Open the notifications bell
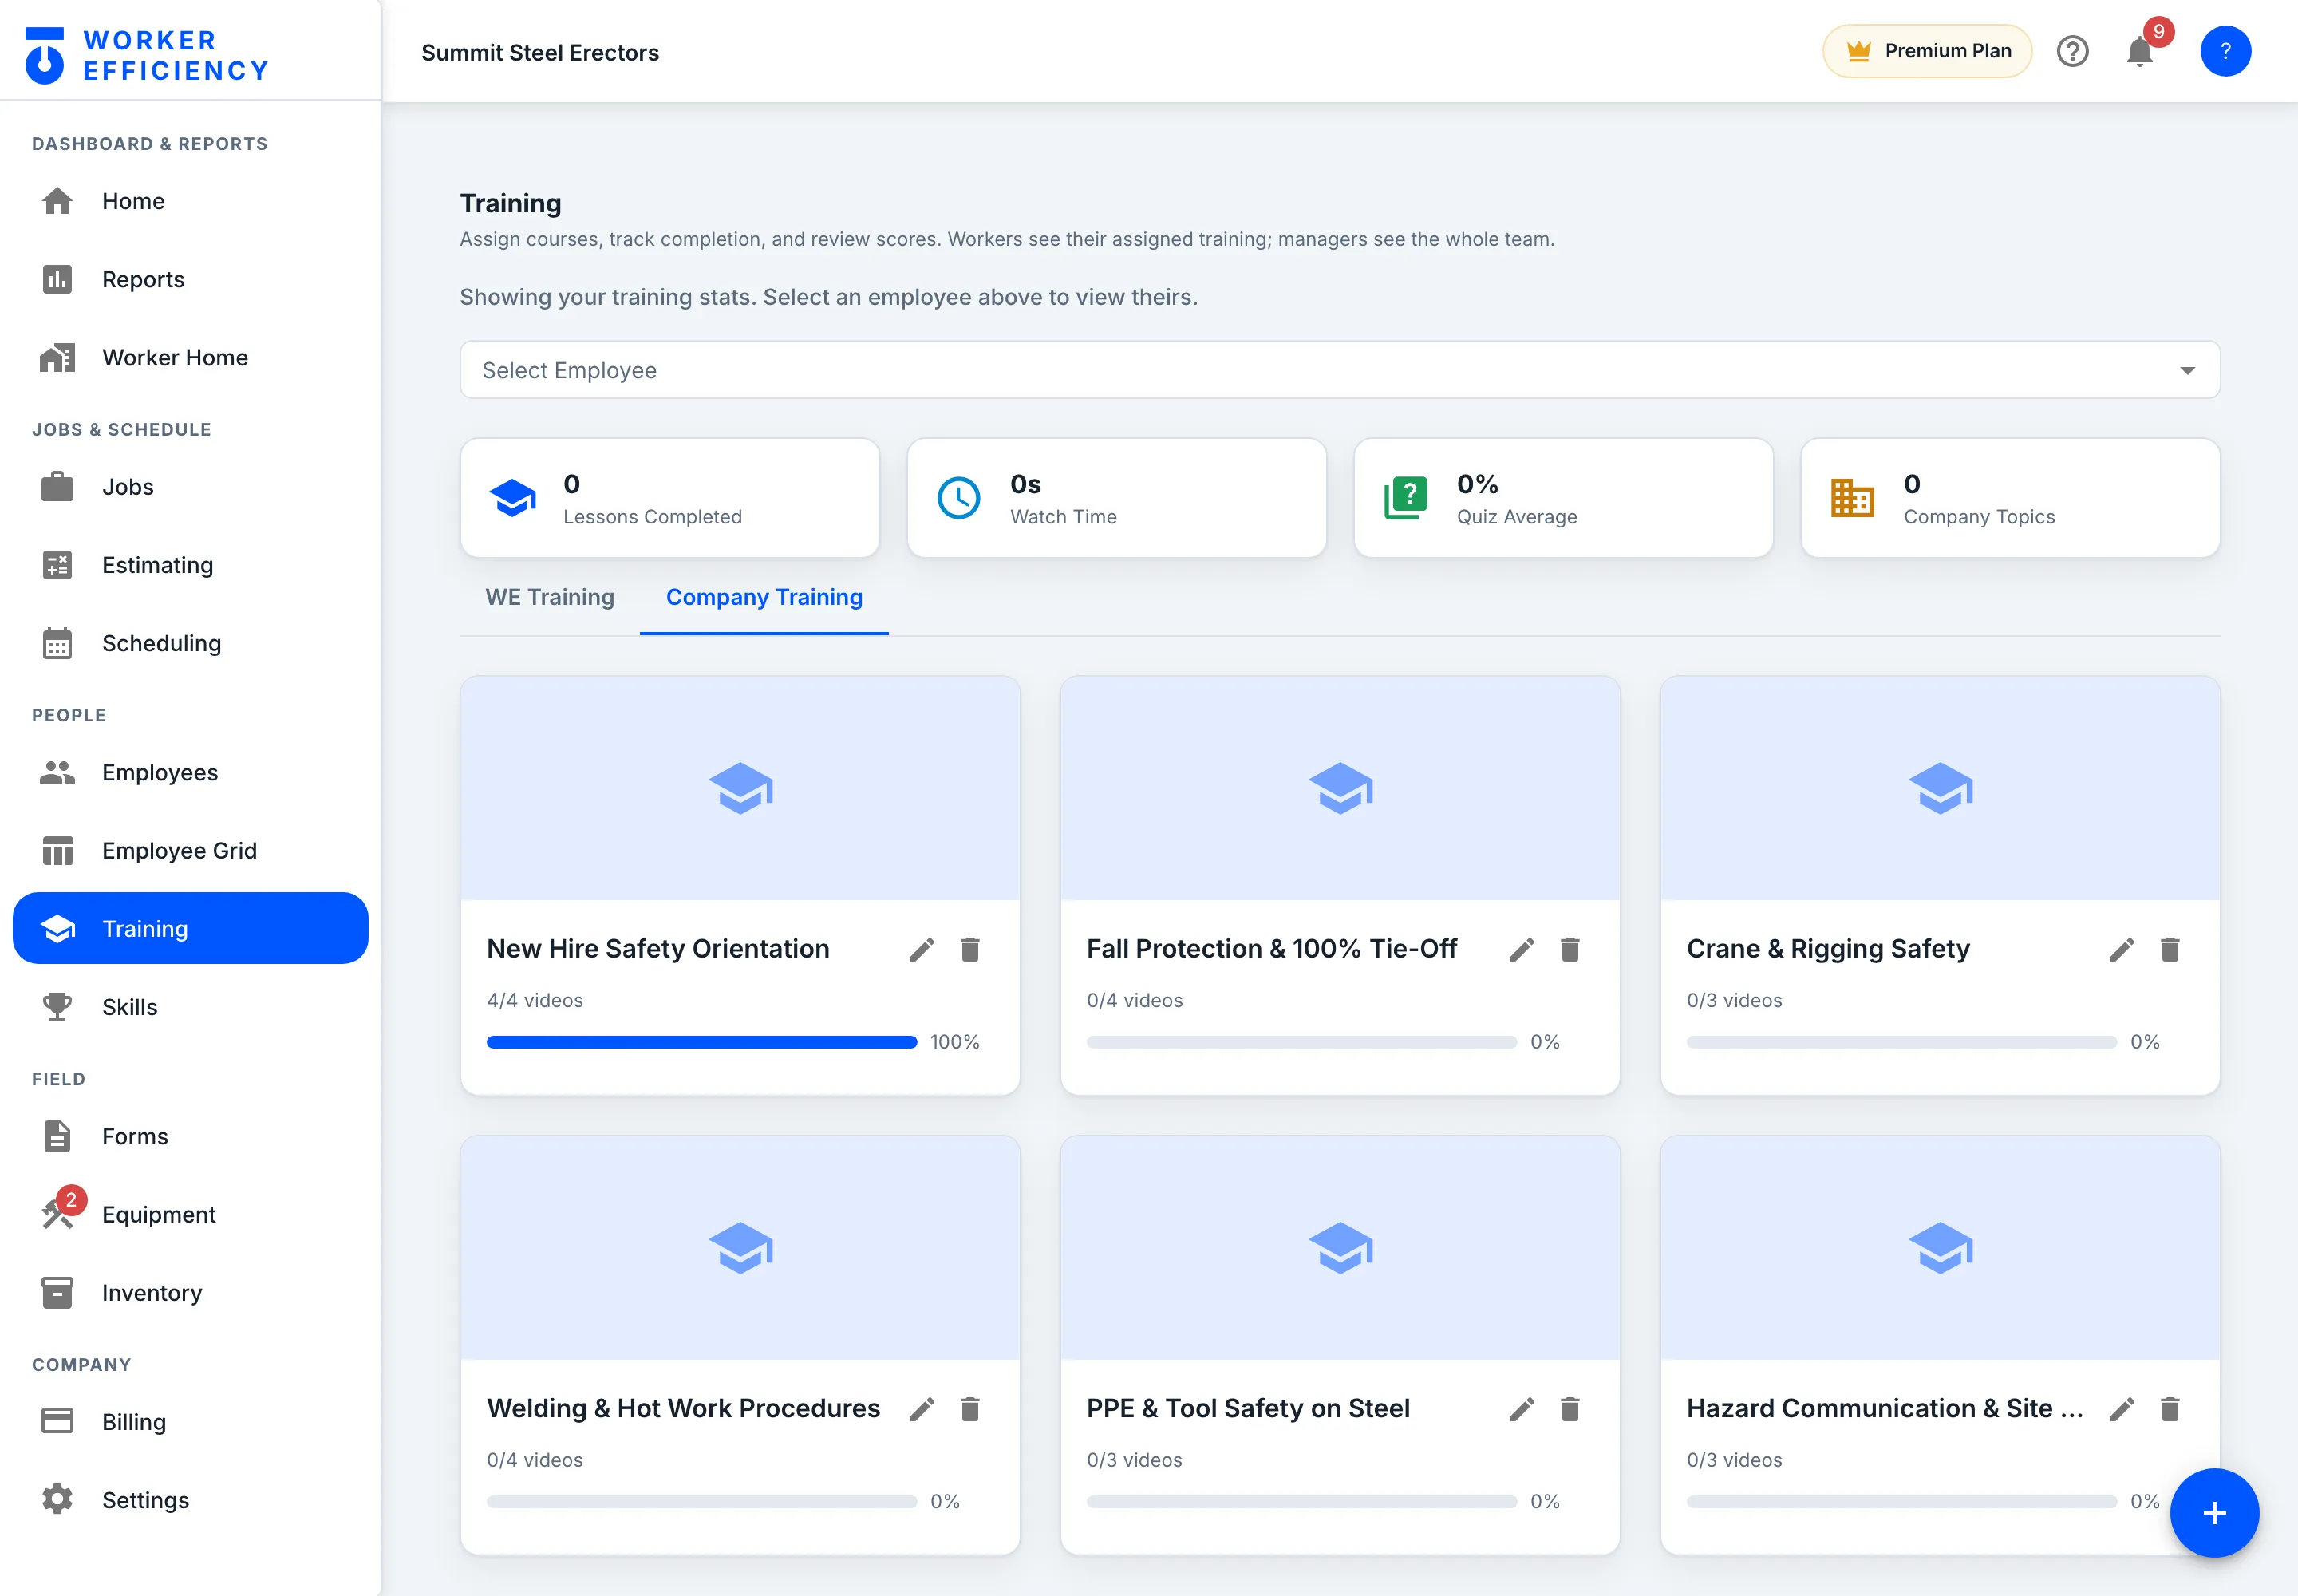 coord(2140,51)
